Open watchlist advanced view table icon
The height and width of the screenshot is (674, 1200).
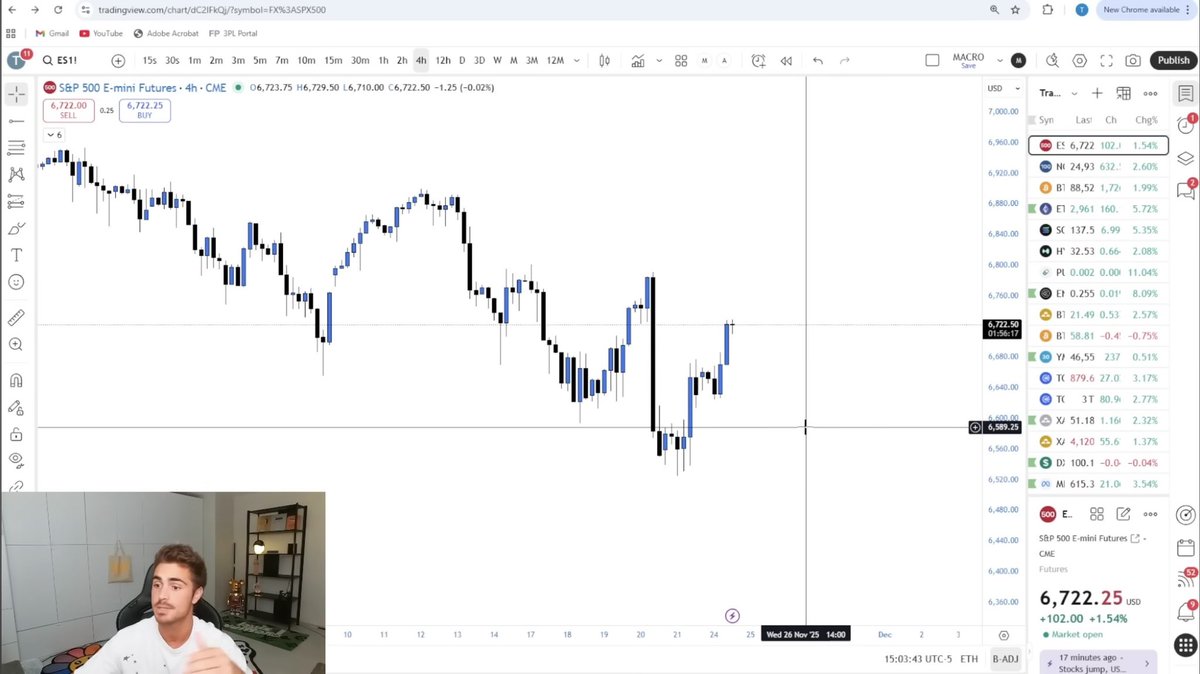[x=1123, y=93]
